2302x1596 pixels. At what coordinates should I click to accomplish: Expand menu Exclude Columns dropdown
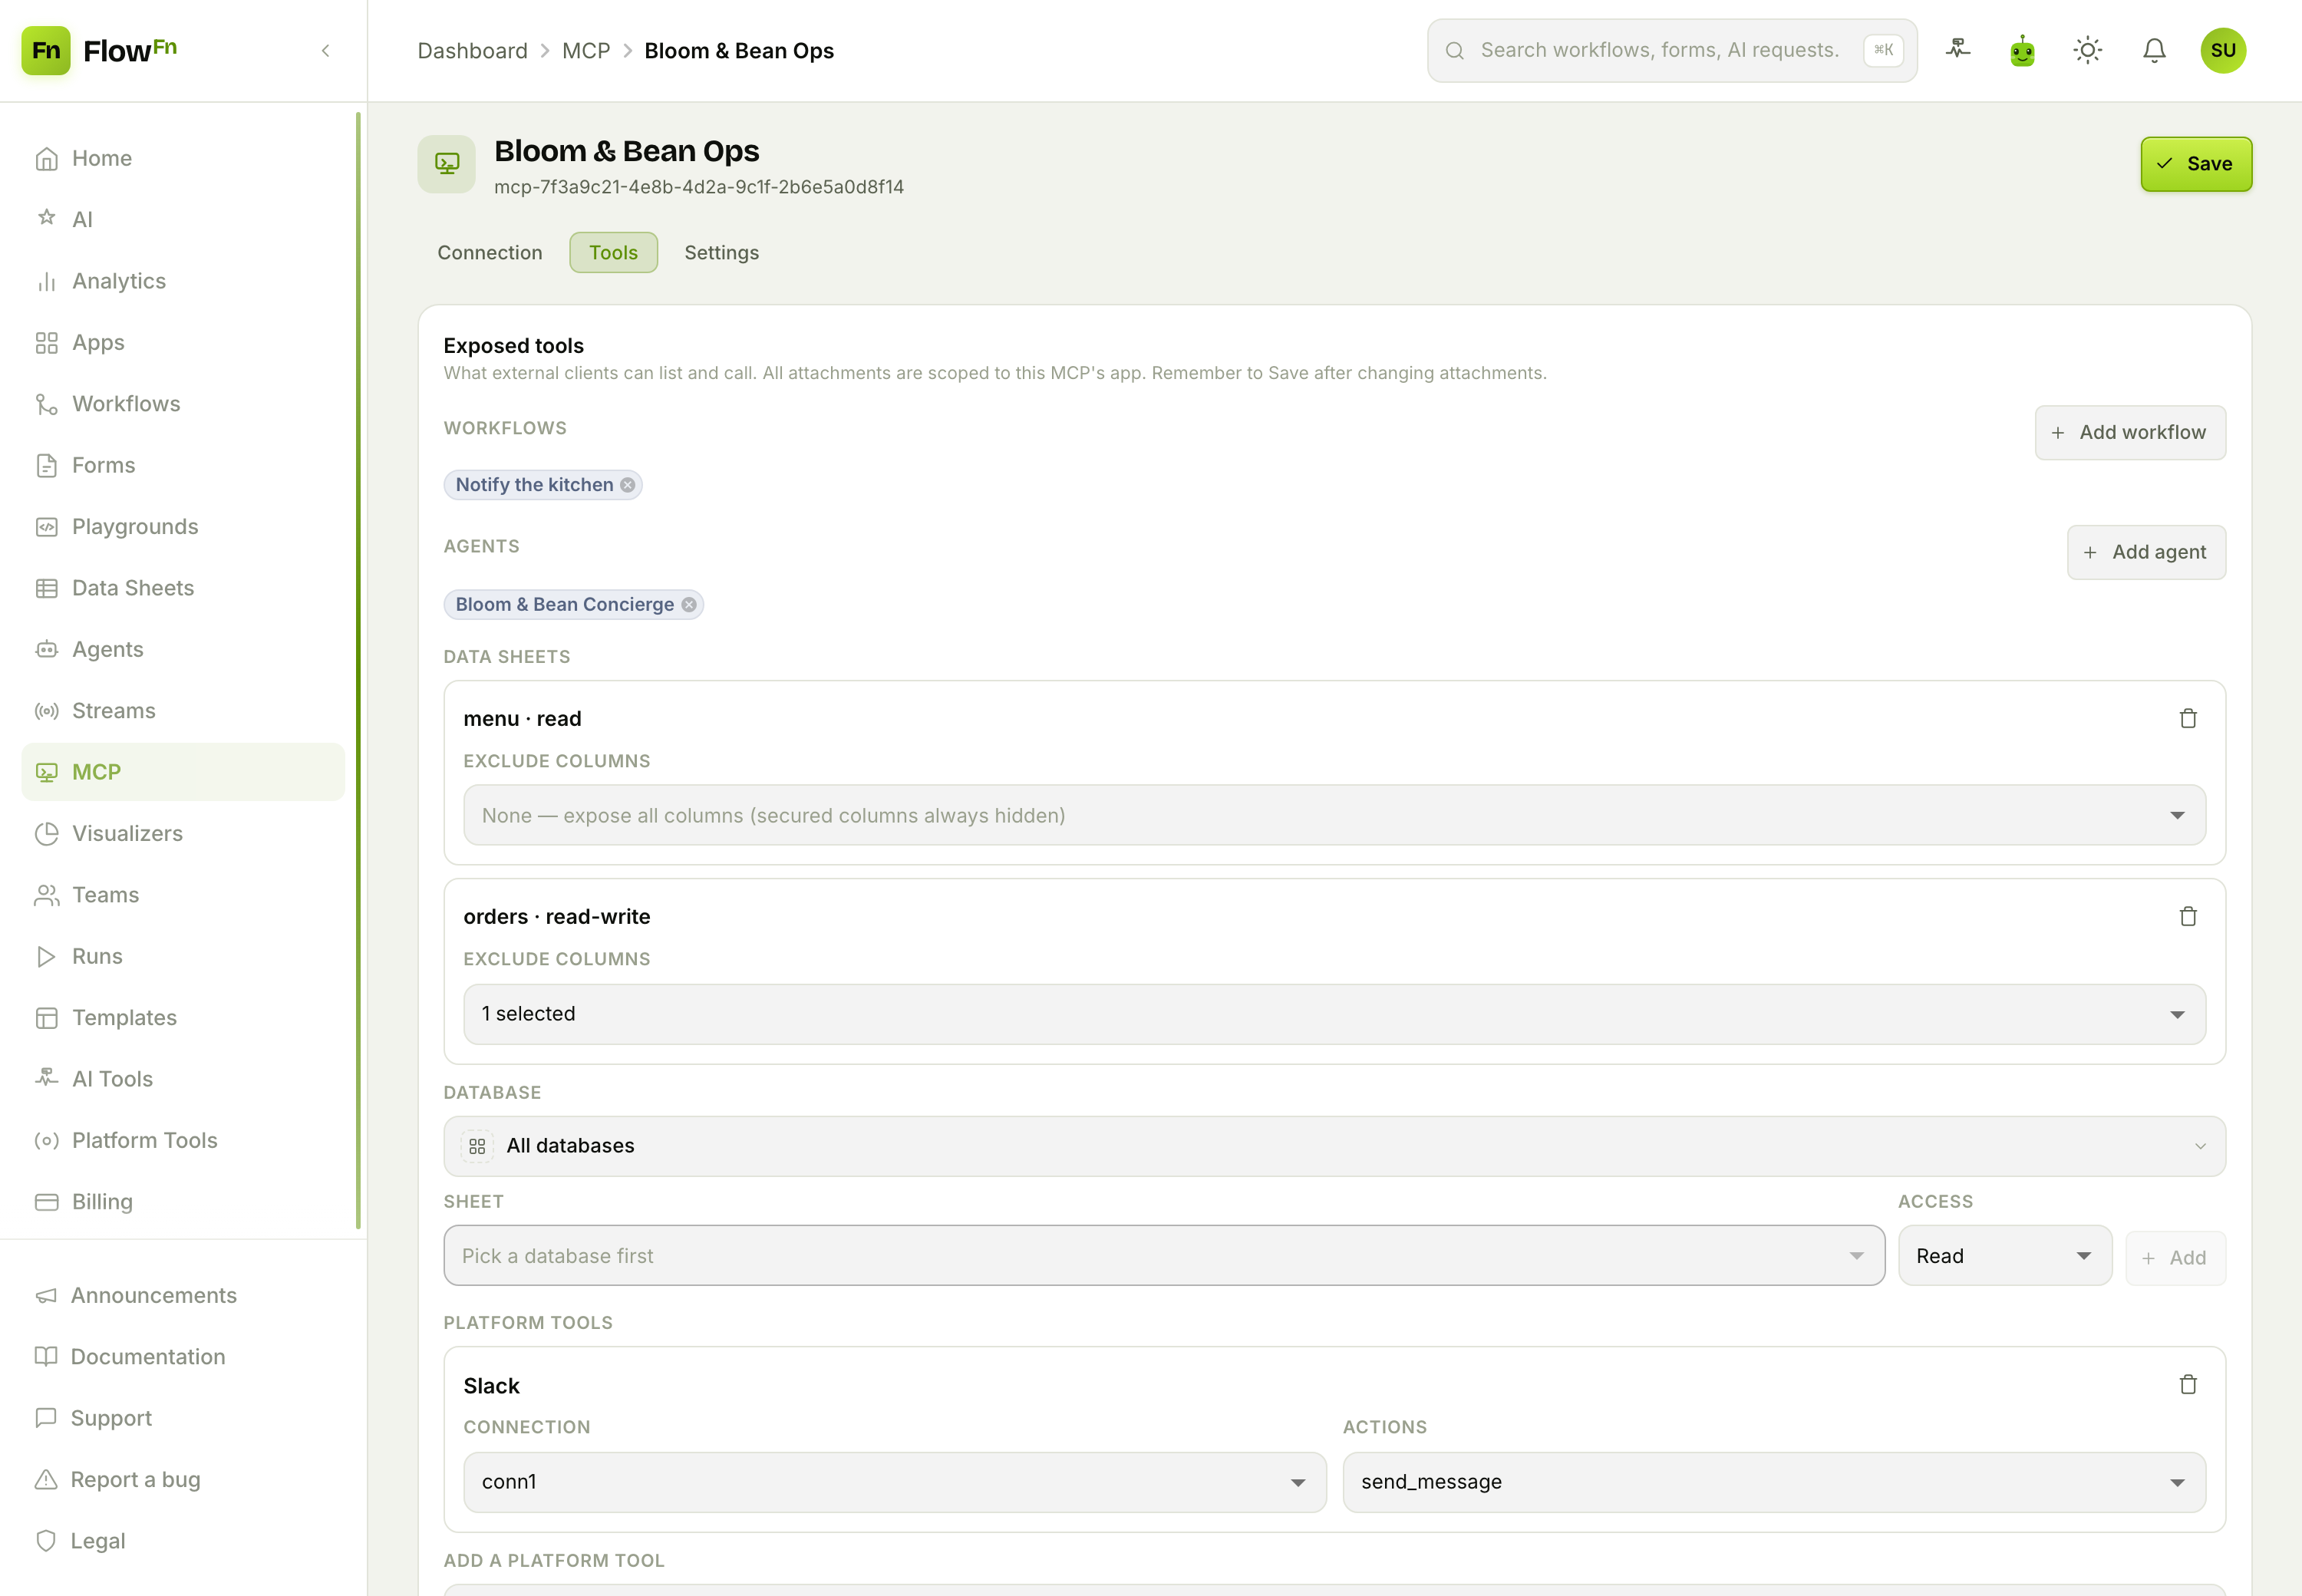[x=1334, y=815]
